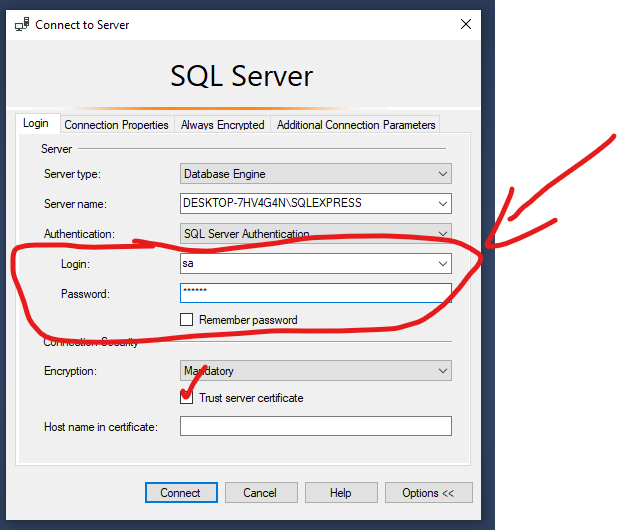Click the Cancel button
617x530 pixels.
(260, 493)
